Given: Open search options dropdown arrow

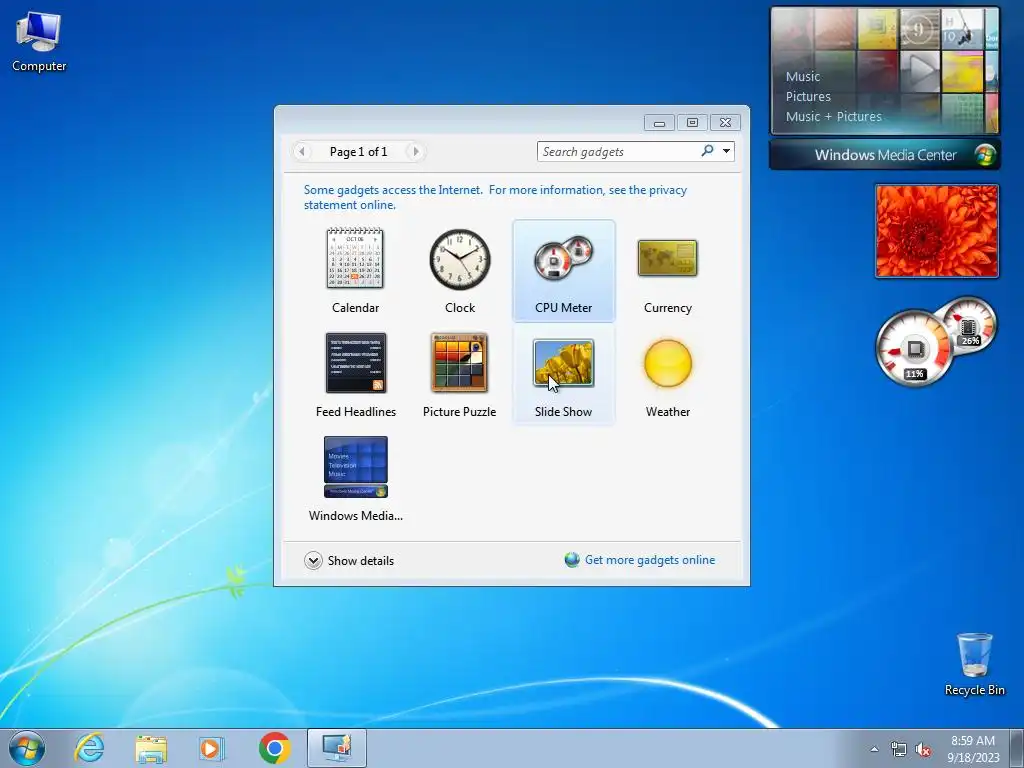Looking at the screenshot, I should coord(726,152).
